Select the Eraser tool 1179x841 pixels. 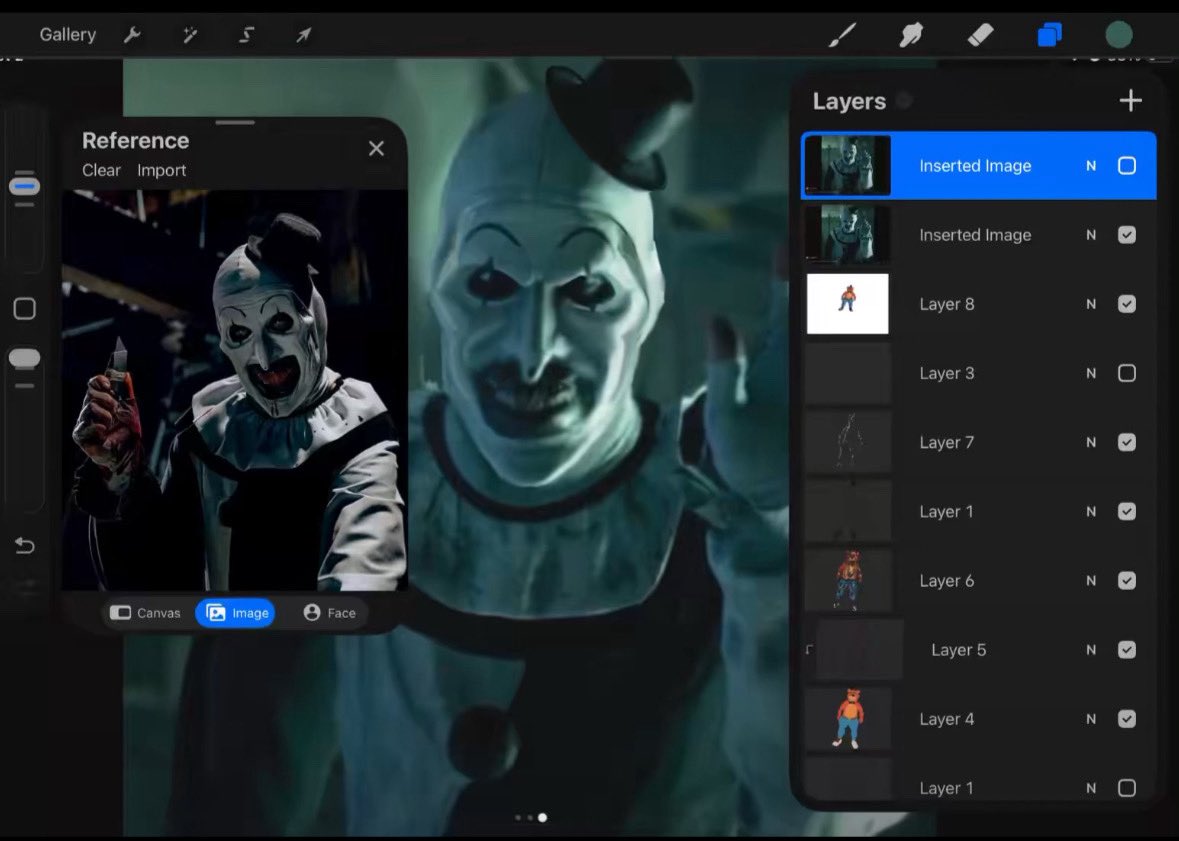(980, 35)
